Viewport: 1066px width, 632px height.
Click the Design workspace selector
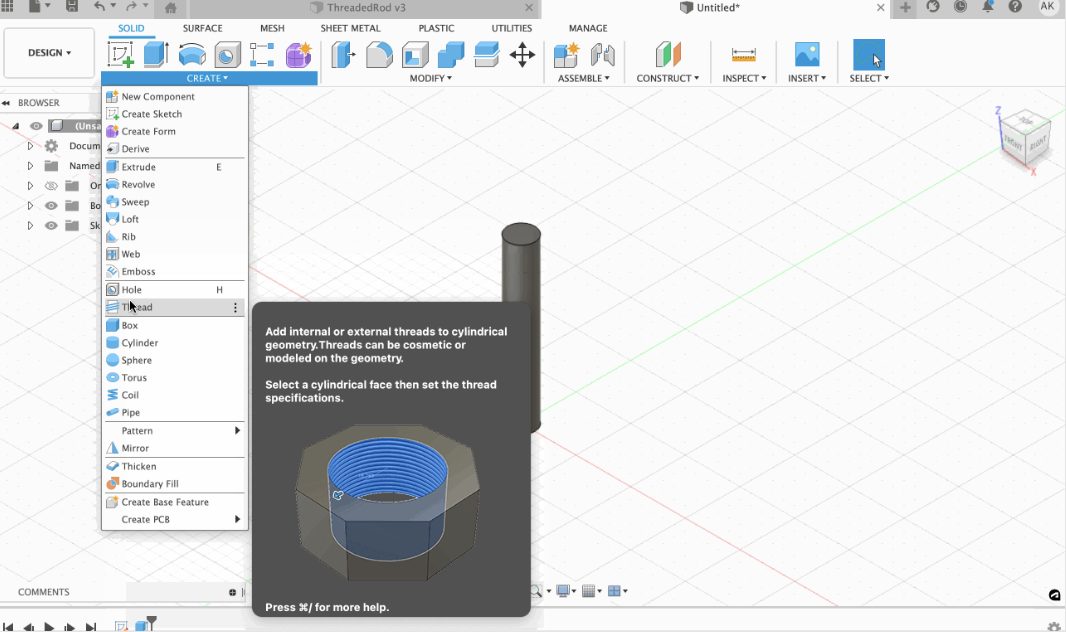pos(48,53)
